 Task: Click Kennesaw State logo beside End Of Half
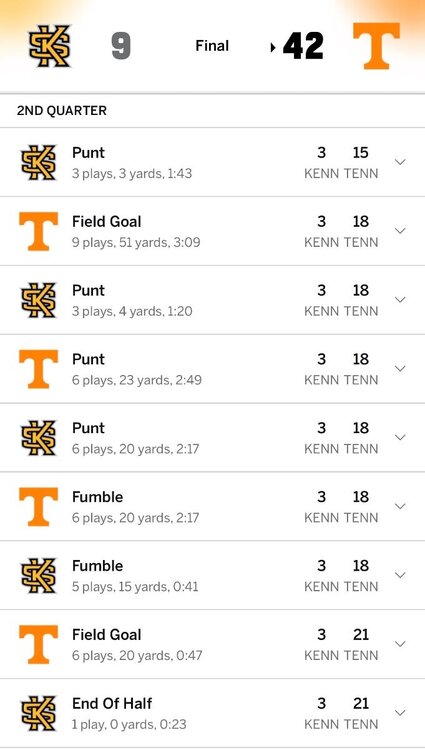coord(39,714)
